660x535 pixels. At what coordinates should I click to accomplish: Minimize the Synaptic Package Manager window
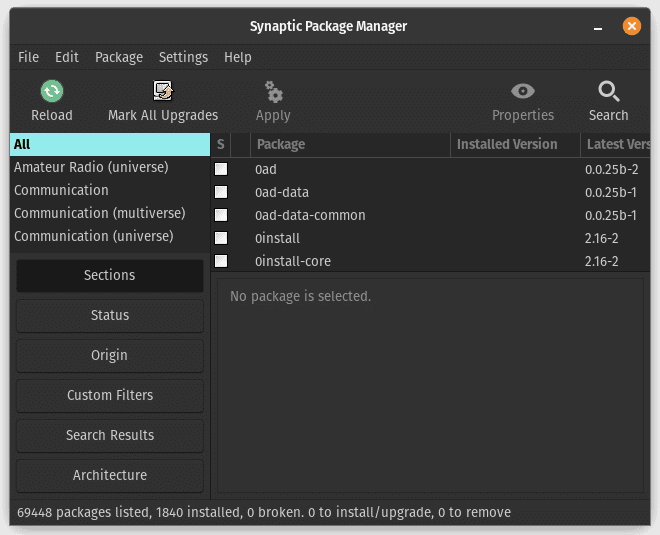(x=598, y=28)
